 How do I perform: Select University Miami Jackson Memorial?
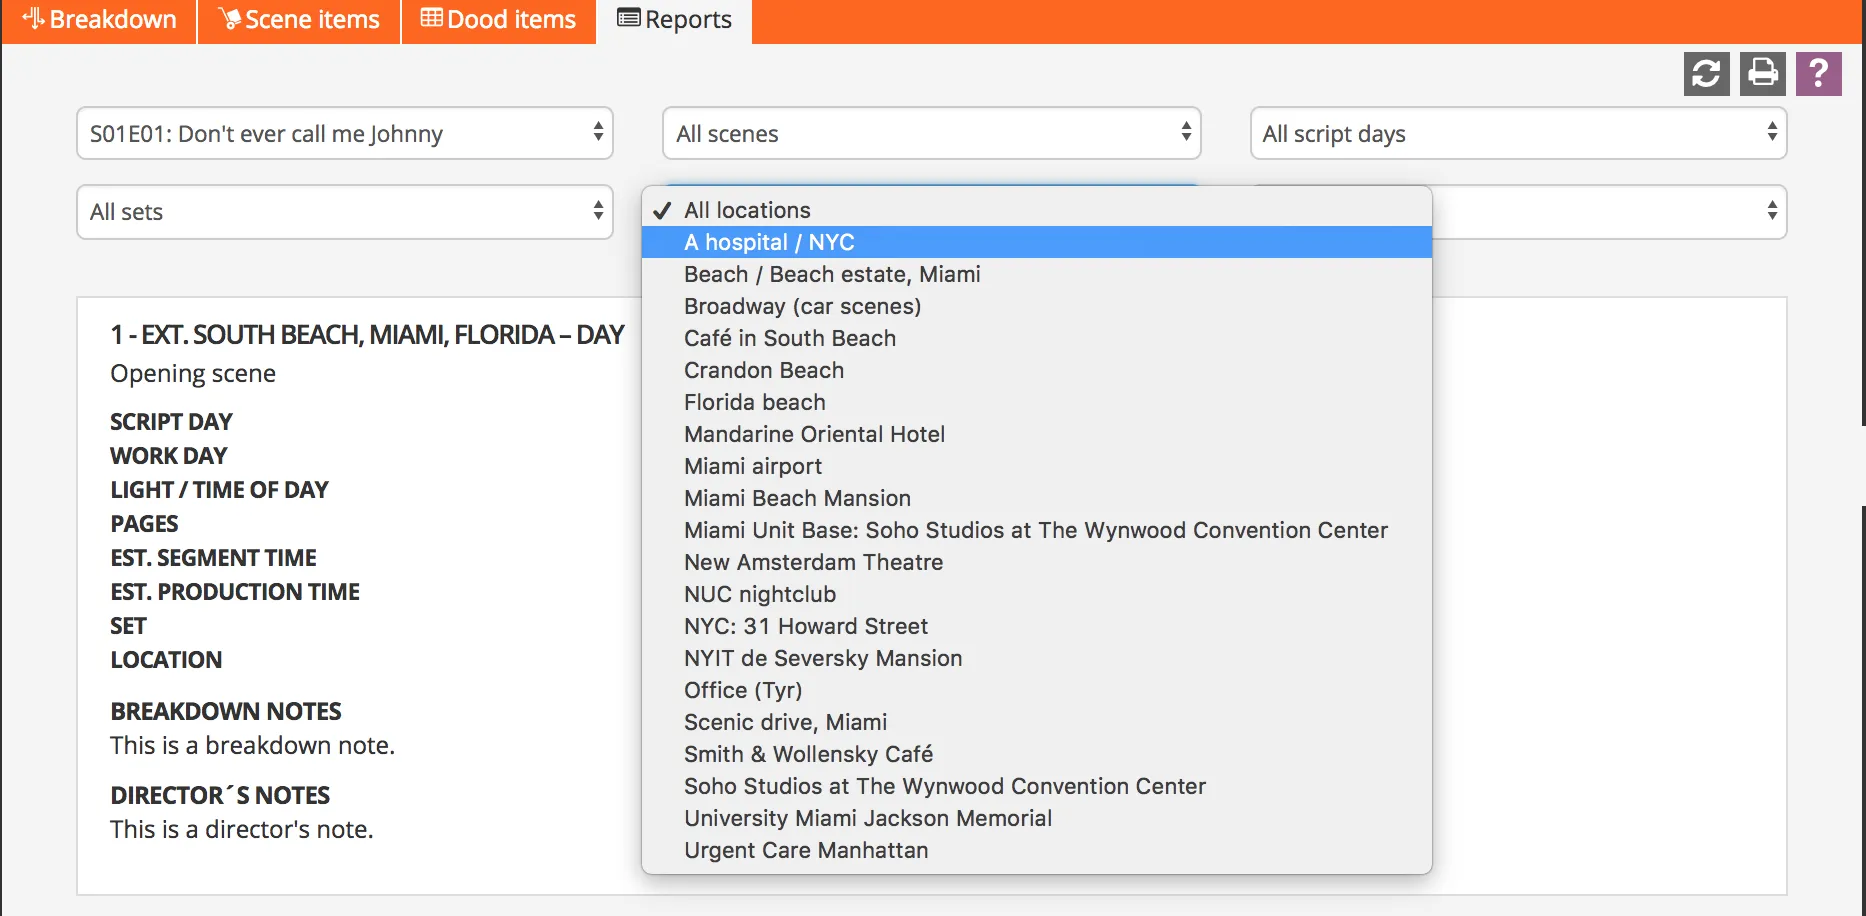pos(1037,818)
